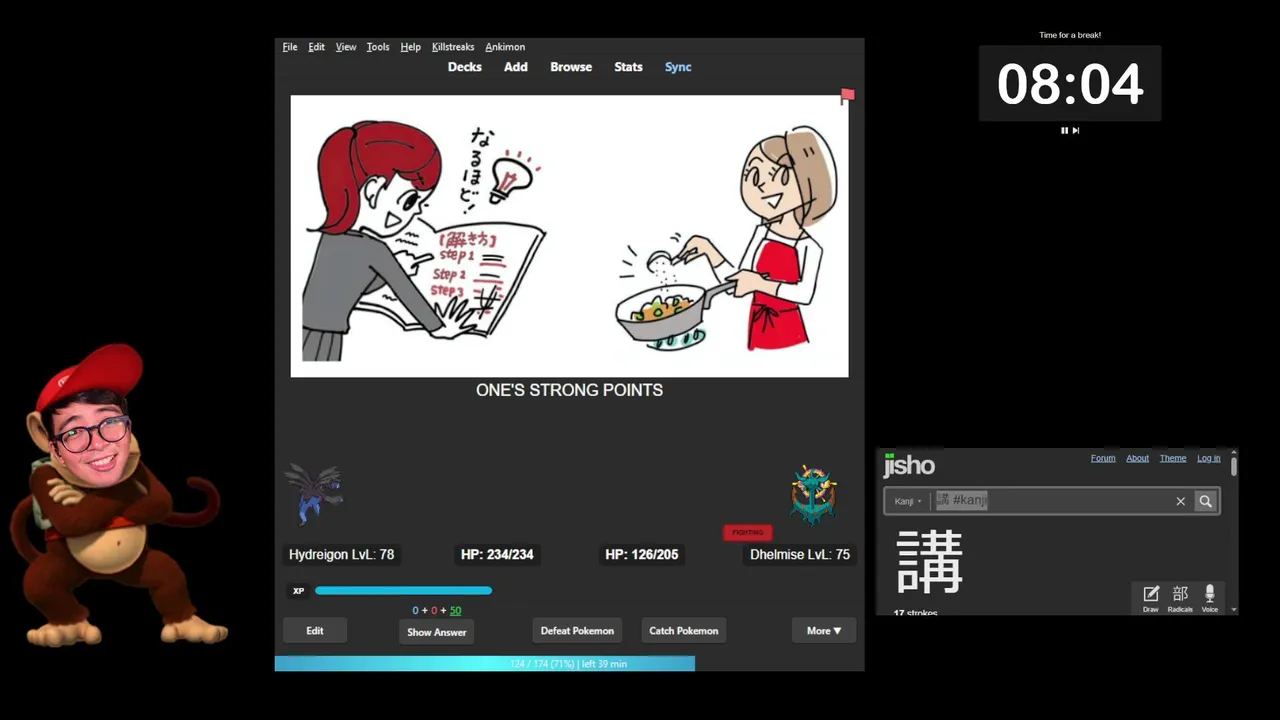Open the Stats screen
This screenshot has width=1280, height=720.
click(x=628, y=67)
